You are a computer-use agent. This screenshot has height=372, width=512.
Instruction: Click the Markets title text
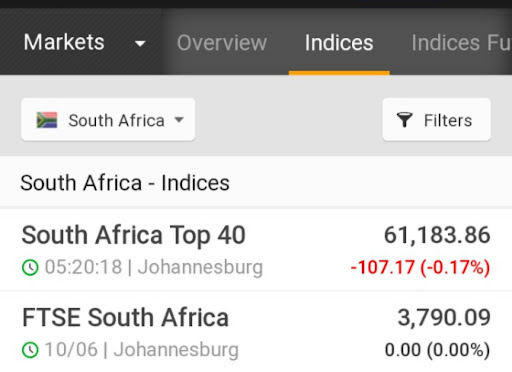[x=64, y=42]
